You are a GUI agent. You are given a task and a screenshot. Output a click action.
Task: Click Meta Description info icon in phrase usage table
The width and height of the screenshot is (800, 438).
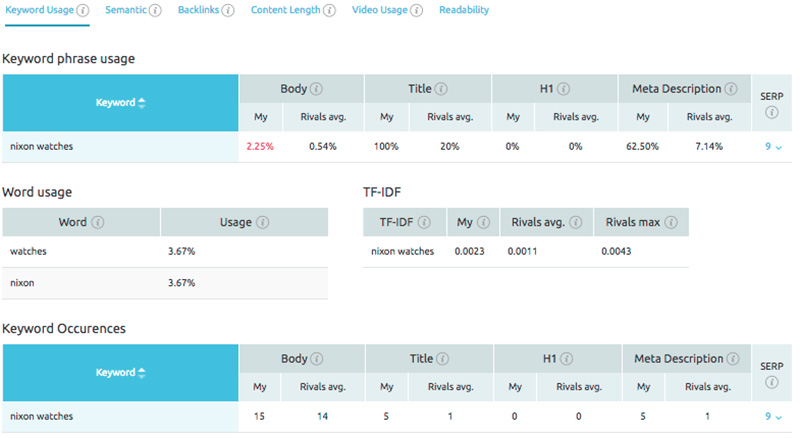(x=731, y=89)
